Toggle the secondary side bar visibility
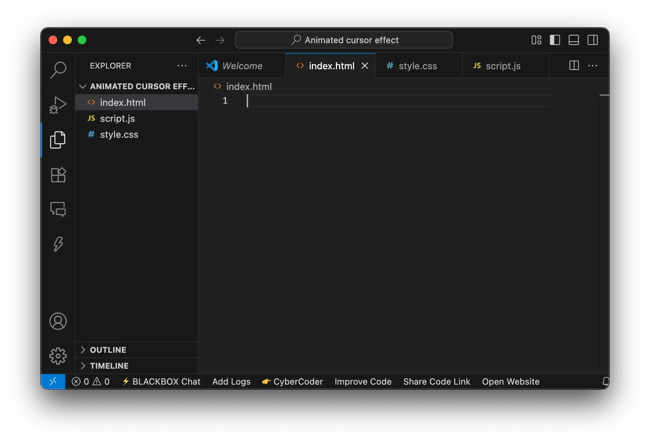The width and height of the screenshot is (650, 443). tap(592, 40)
